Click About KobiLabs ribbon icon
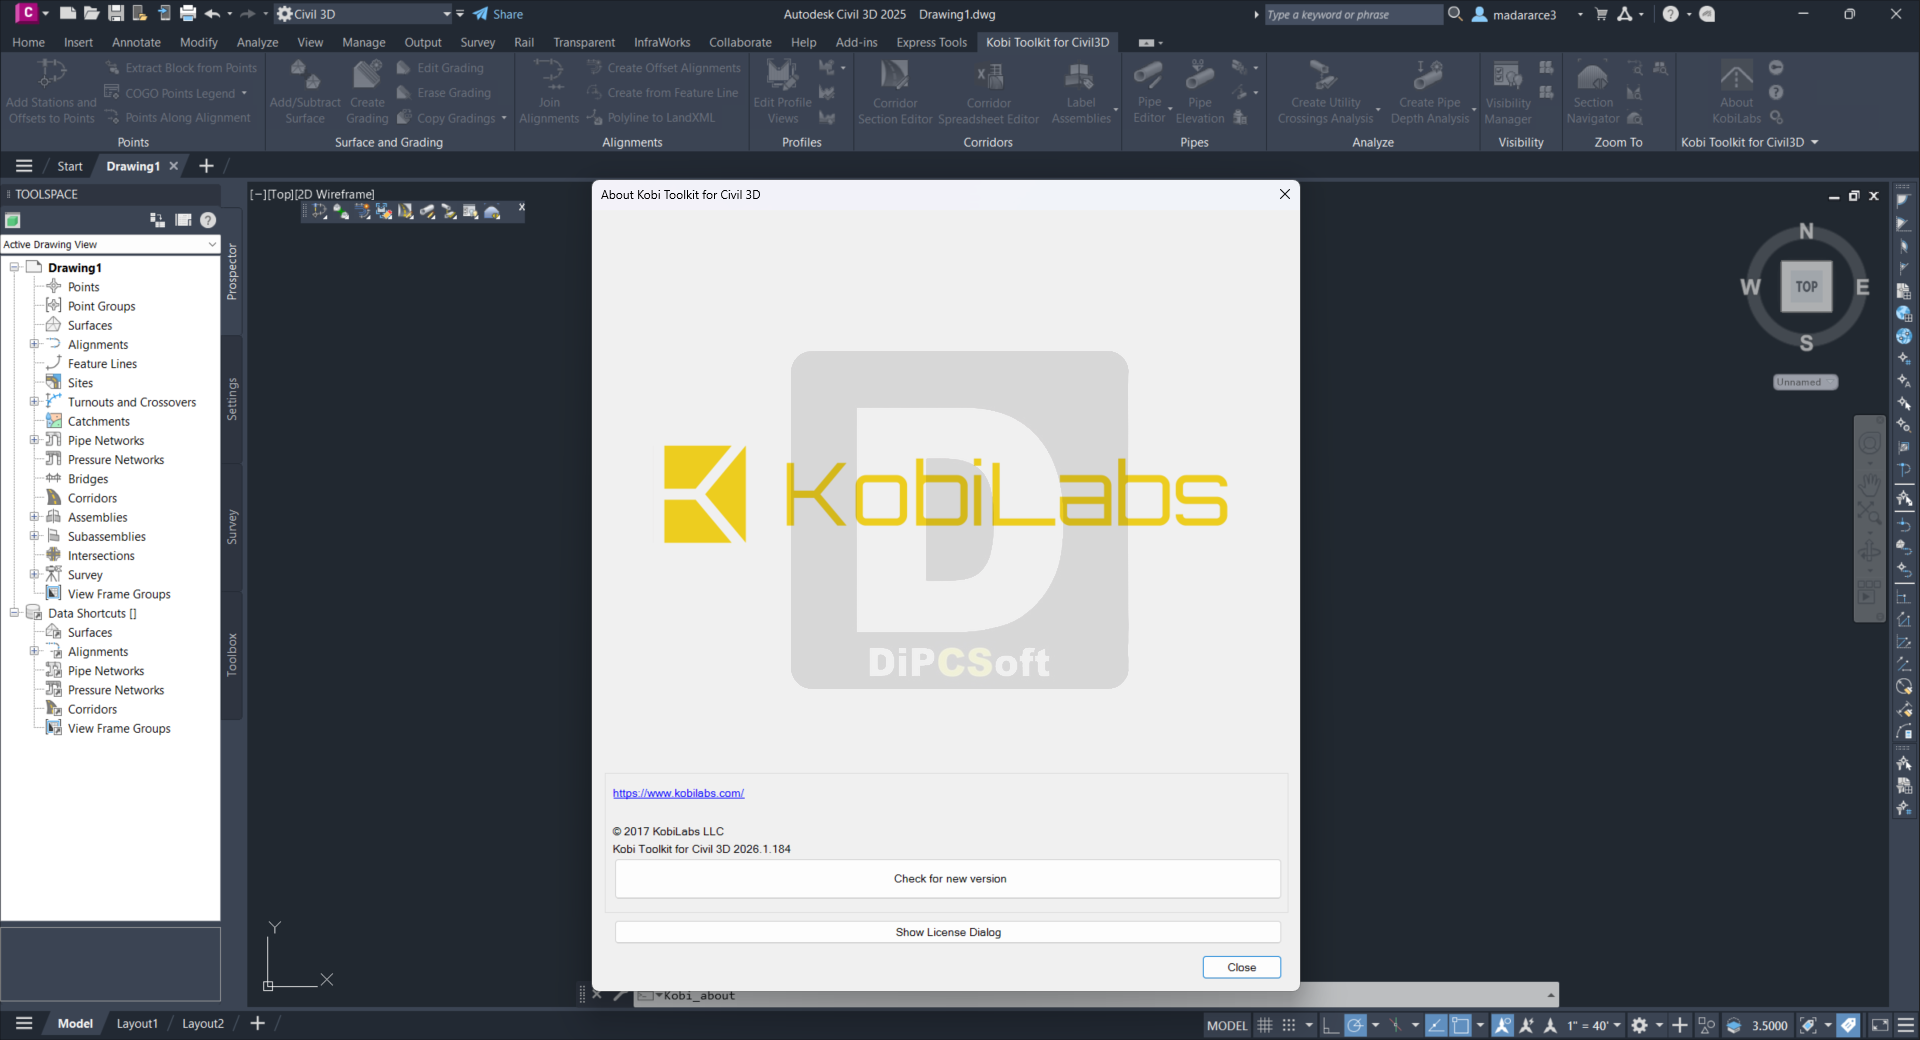Screen dimensions: 1920x1040 tap(1737, 76)
